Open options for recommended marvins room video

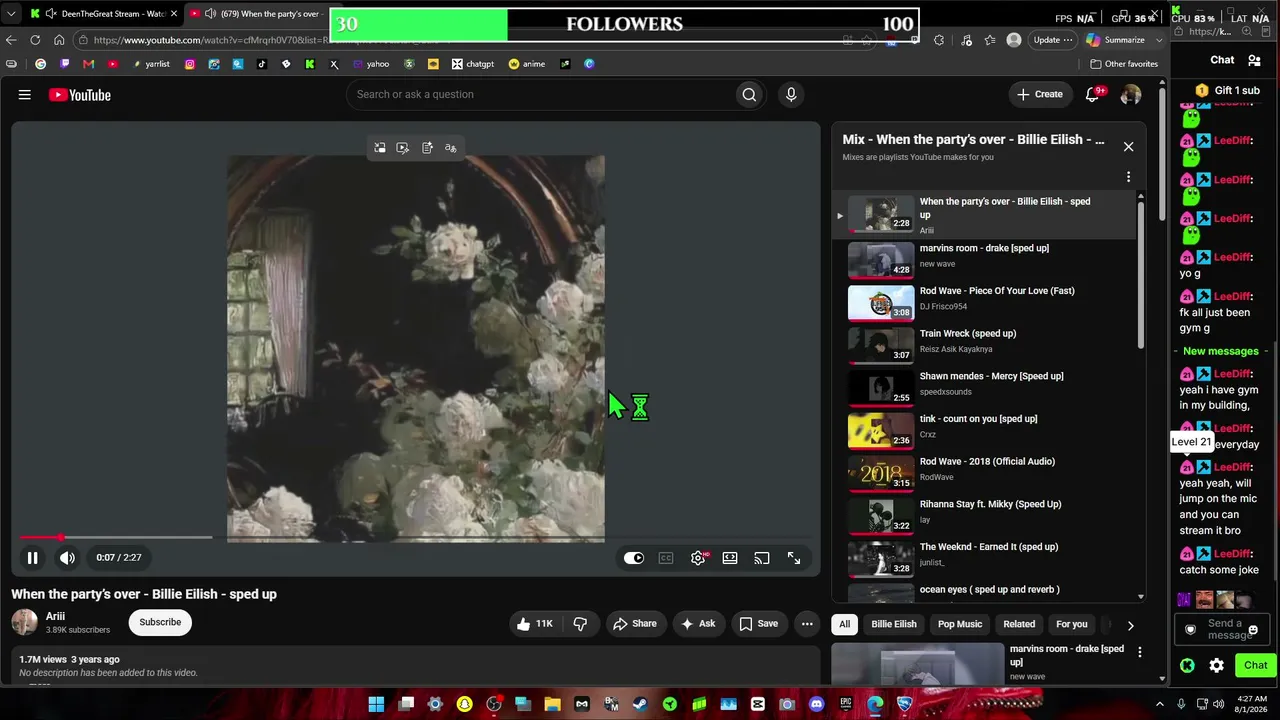(x=1139, y=653)
